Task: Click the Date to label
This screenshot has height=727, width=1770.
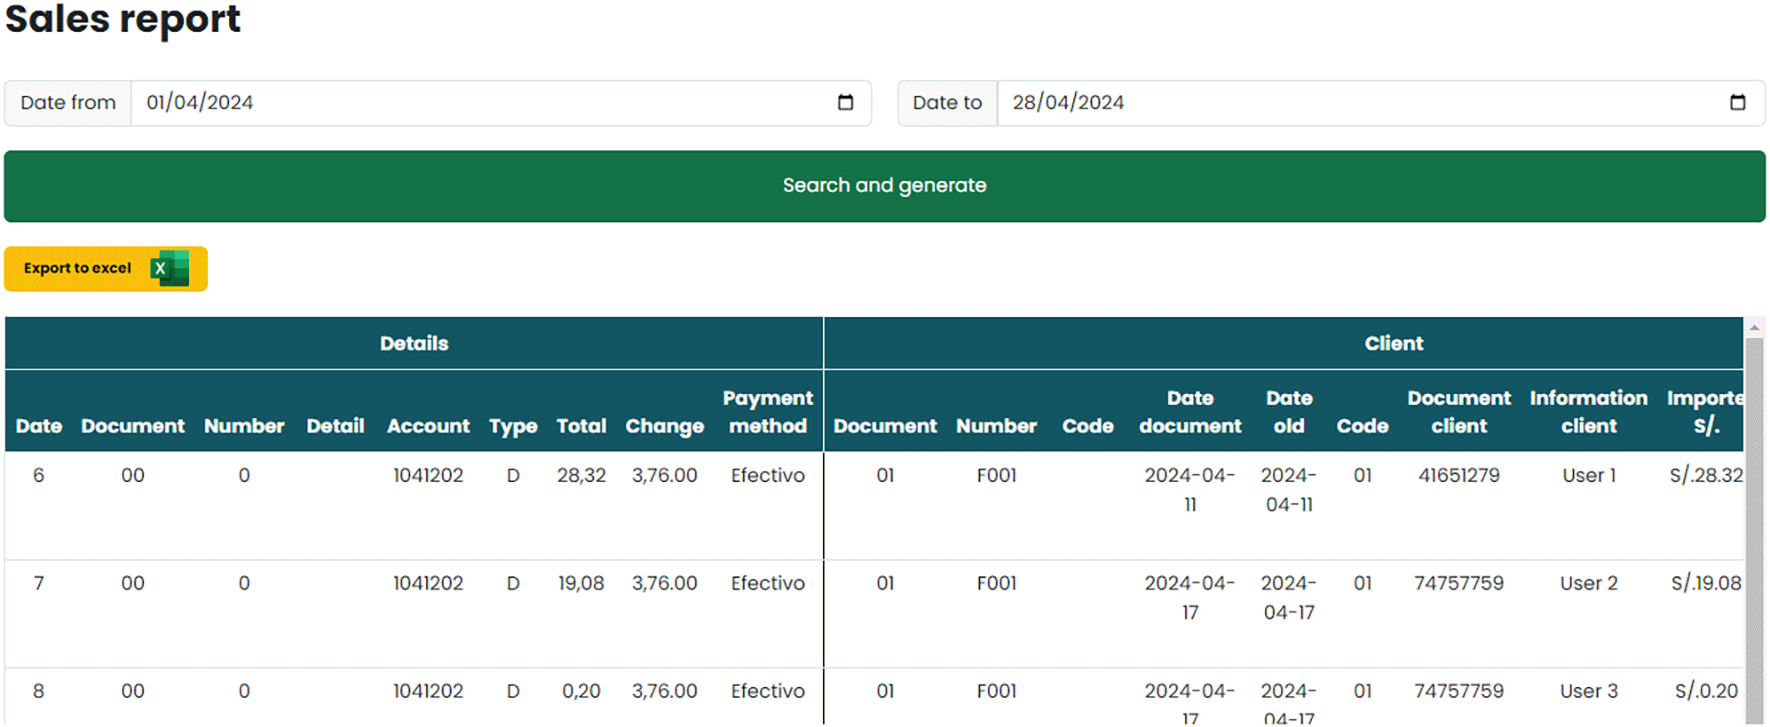Action: [947, 103]
